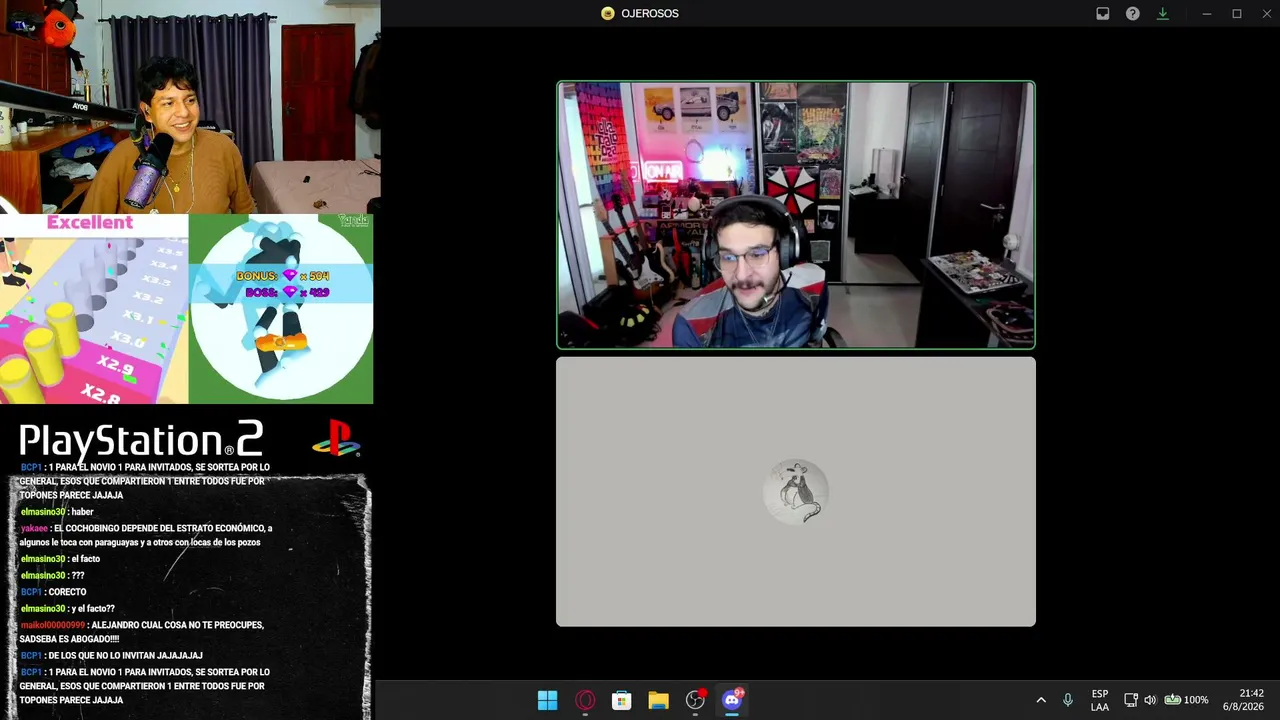Click the OJEROSOS group avatar icon
Screen dimensions: 1280x720
tap(607, 14)
